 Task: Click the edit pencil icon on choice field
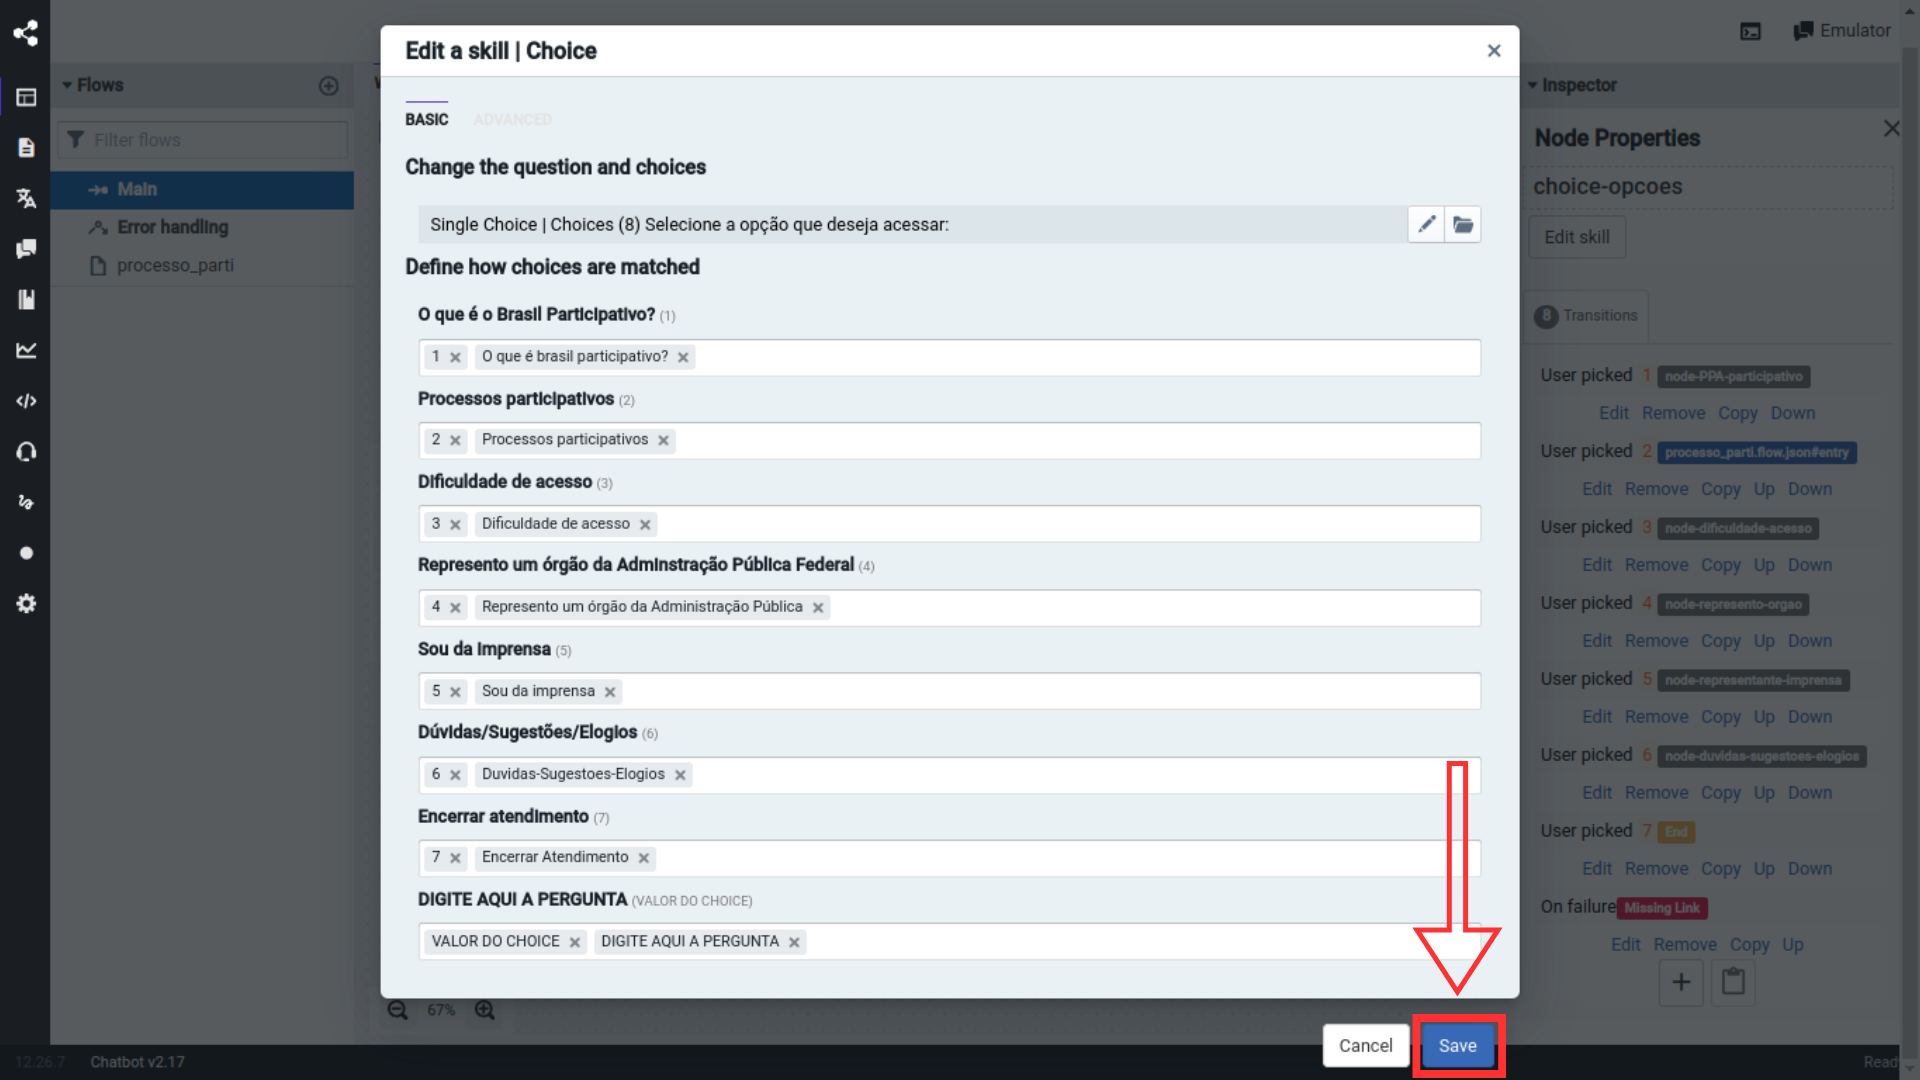pos(1427,224)
